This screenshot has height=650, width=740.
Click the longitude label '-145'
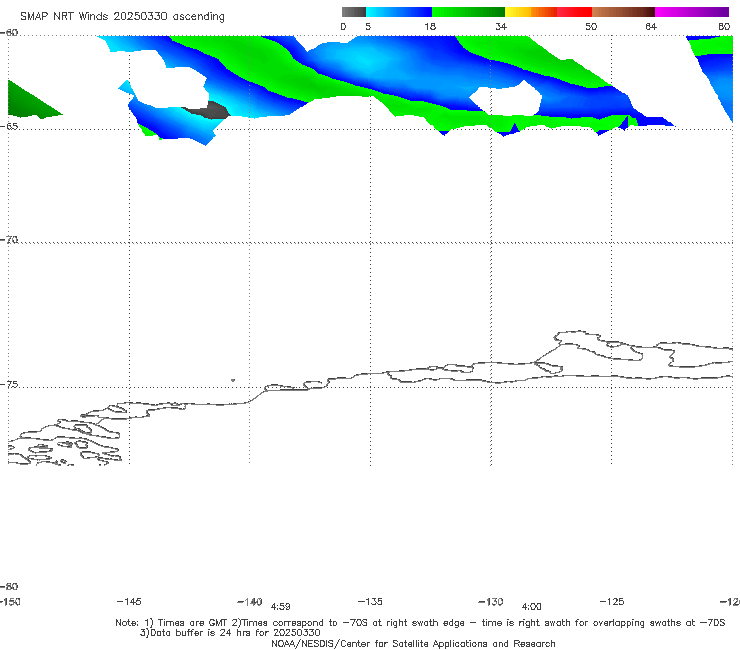point(129,602)
